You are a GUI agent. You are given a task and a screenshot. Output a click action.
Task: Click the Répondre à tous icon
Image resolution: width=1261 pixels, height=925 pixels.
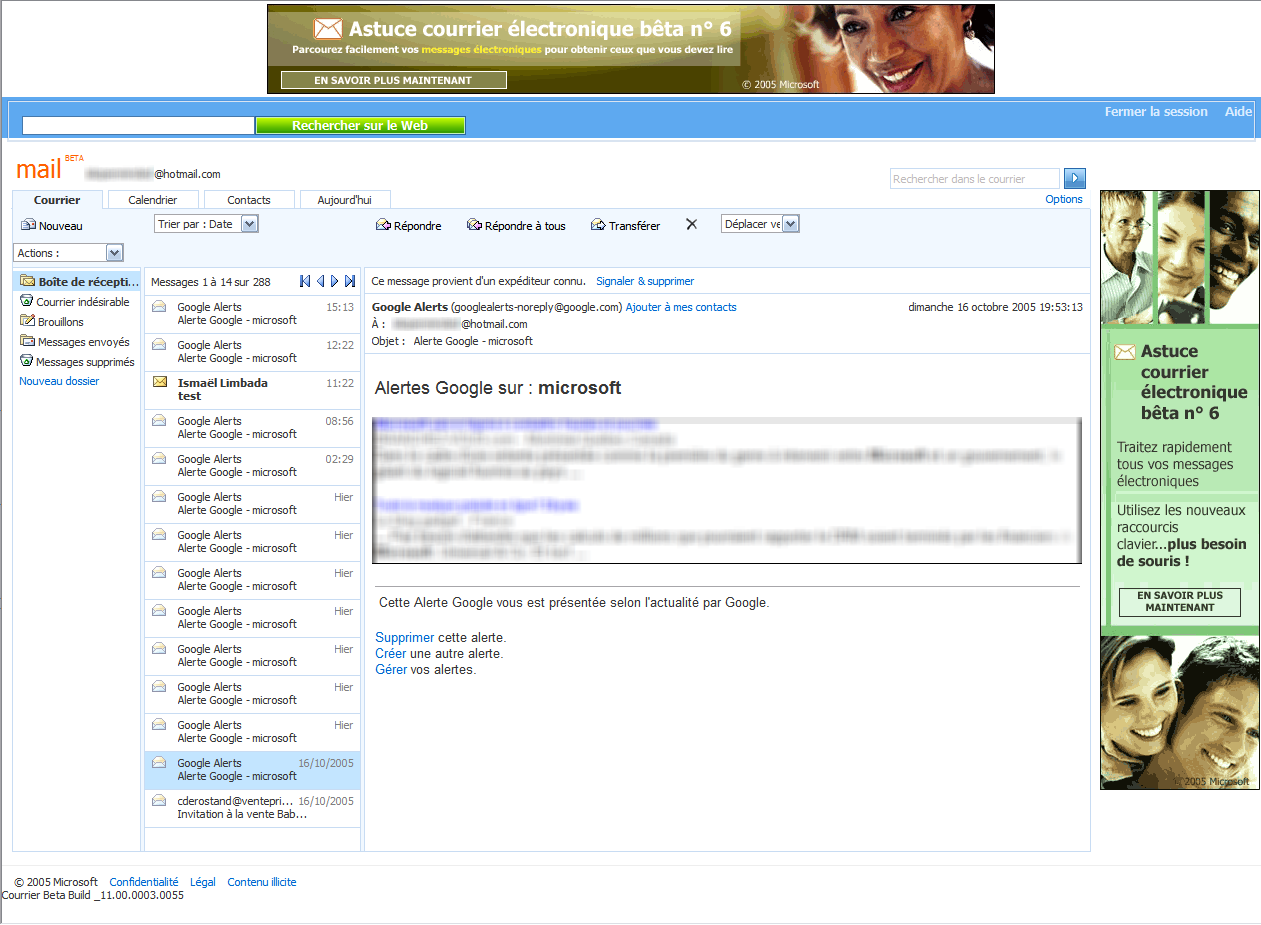(x=474, y=226)
